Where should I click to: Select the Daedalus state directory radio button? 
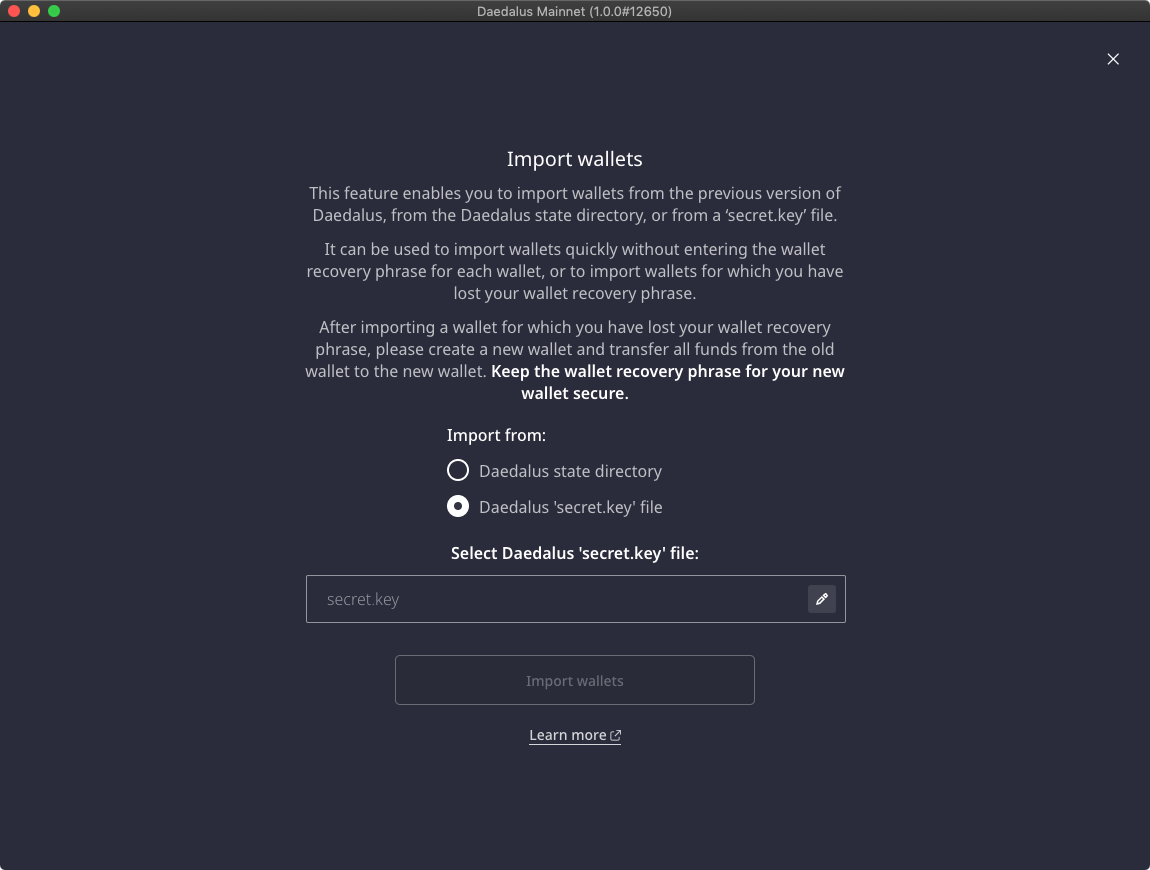458,470
